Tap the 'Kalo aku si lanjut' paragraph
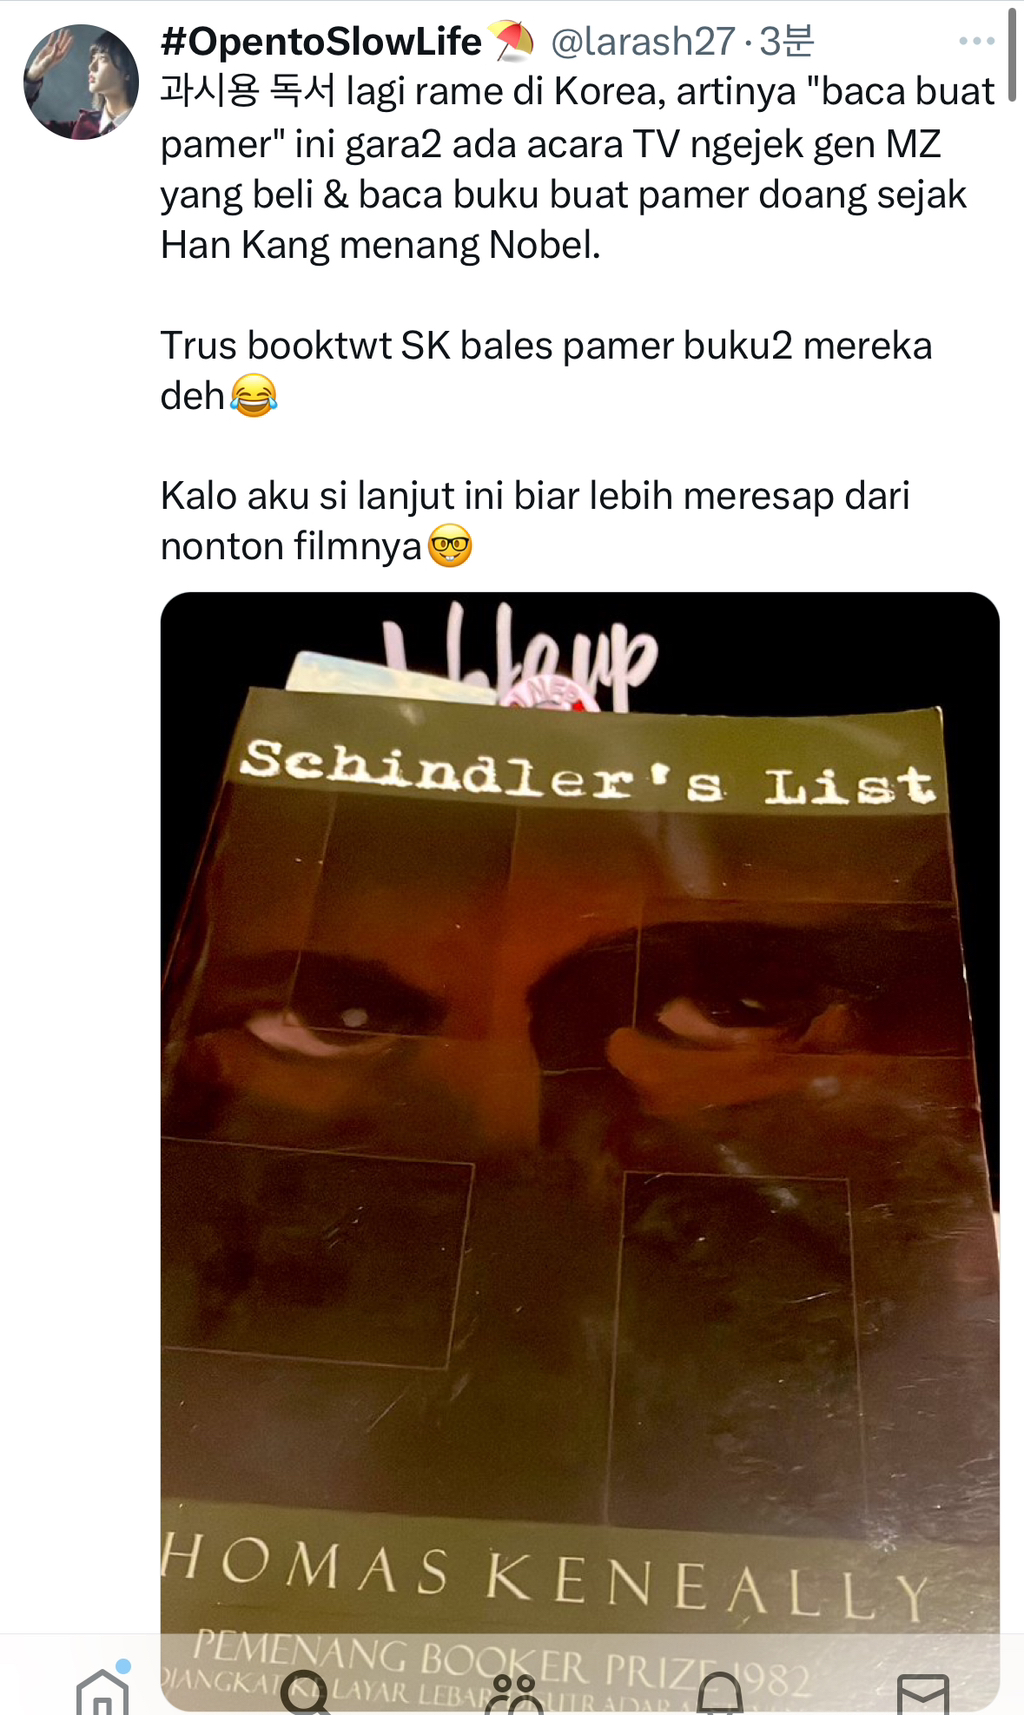Image resolution: width=1024 pixels, height=1715 pixels. click(535, 521)
